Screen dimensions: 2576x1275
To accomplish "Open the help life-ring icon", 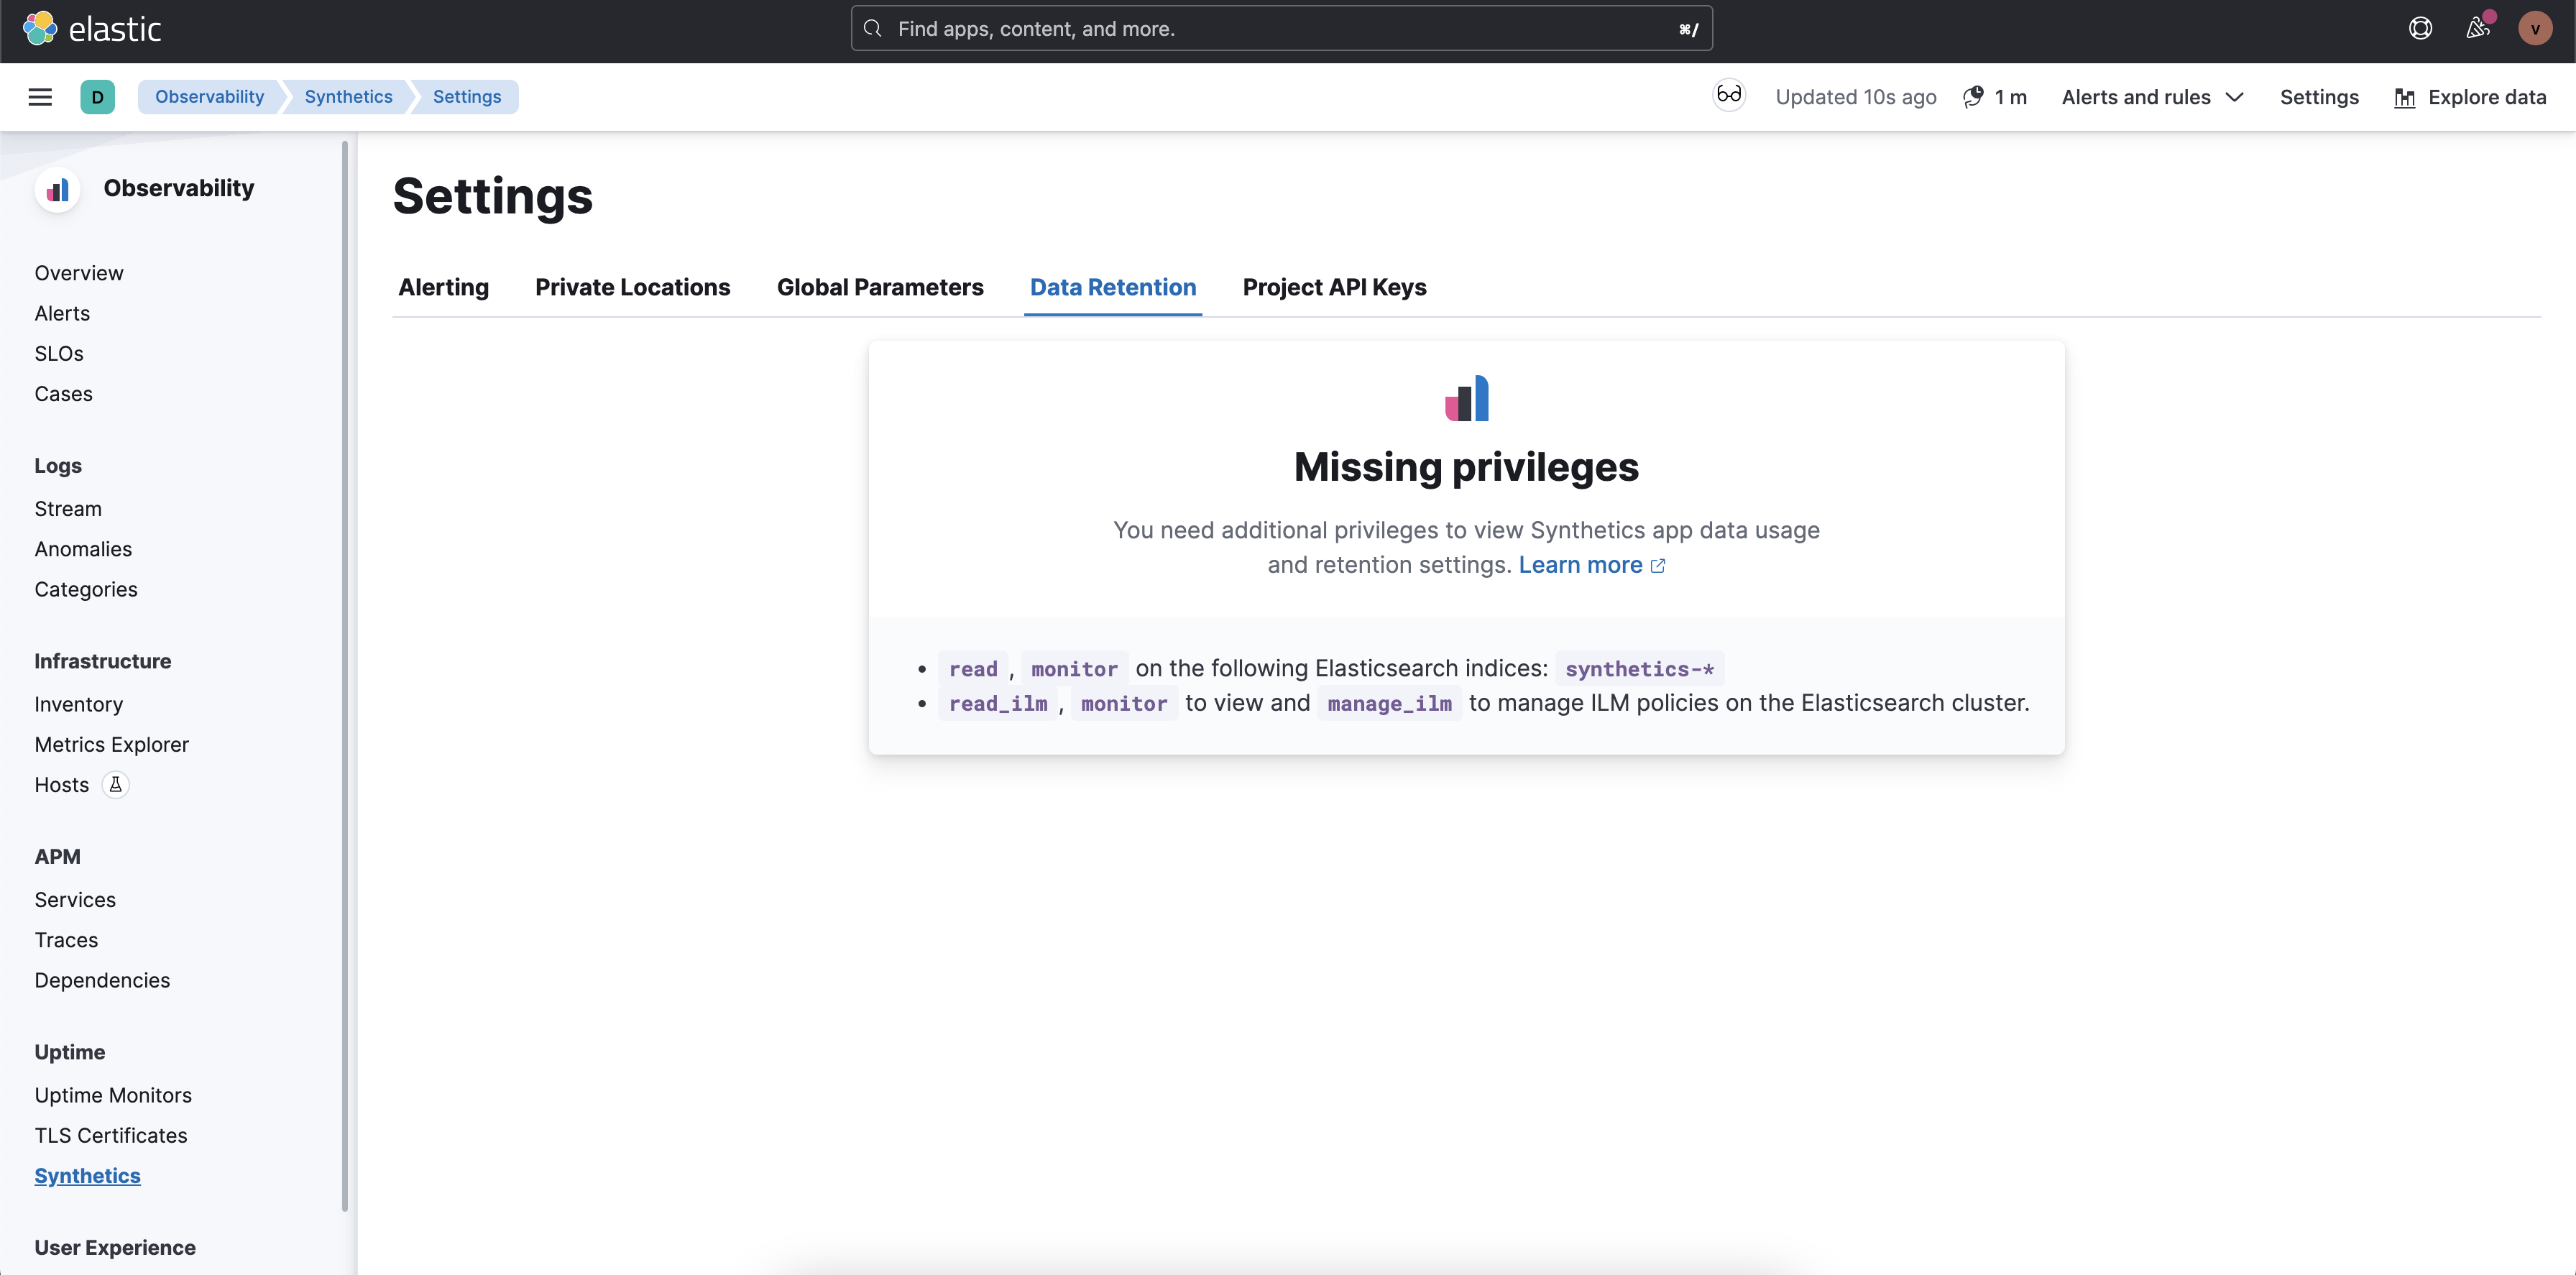I will pos(2419,28).
